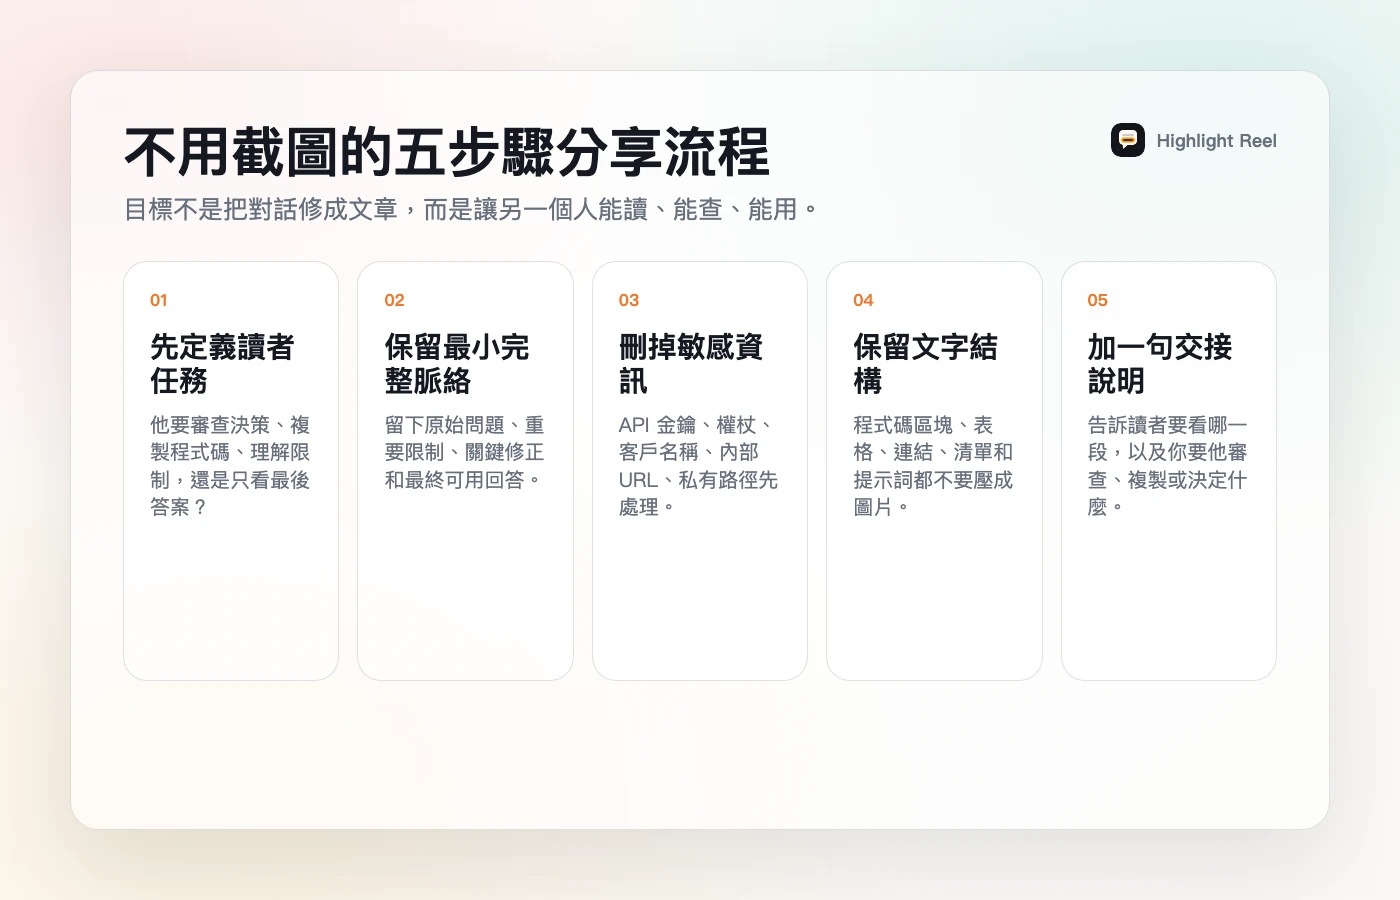
Task: Click the description starting API 金鑰
Action: tap(699, 466)
